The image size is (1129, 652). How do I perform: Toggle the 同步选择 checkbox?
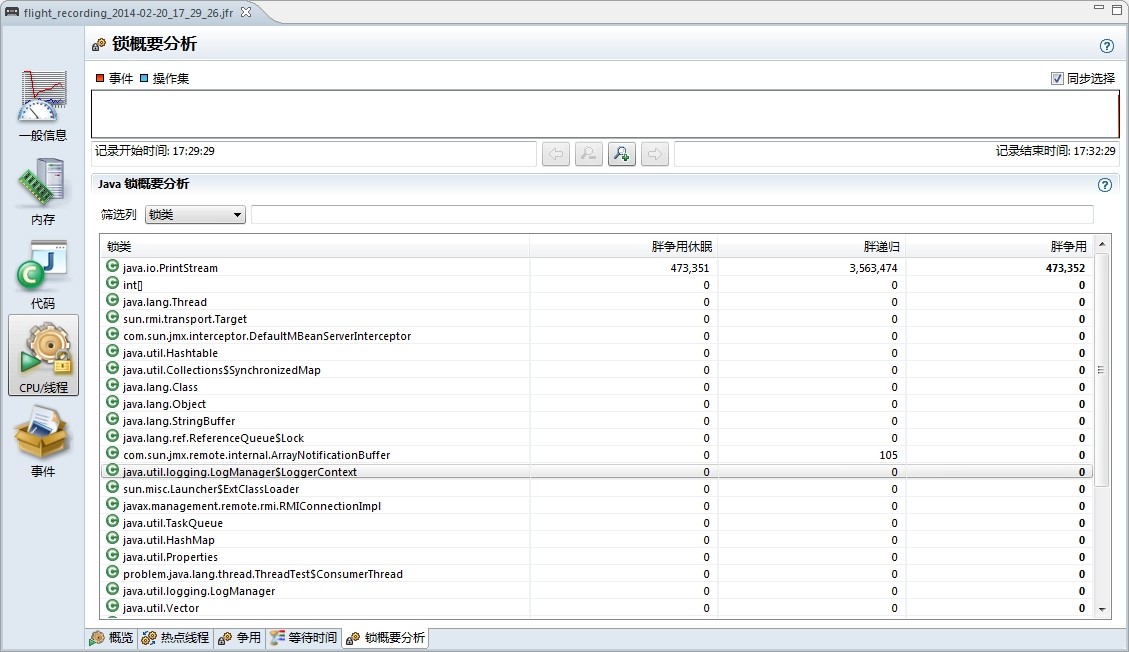point(1057,78)
